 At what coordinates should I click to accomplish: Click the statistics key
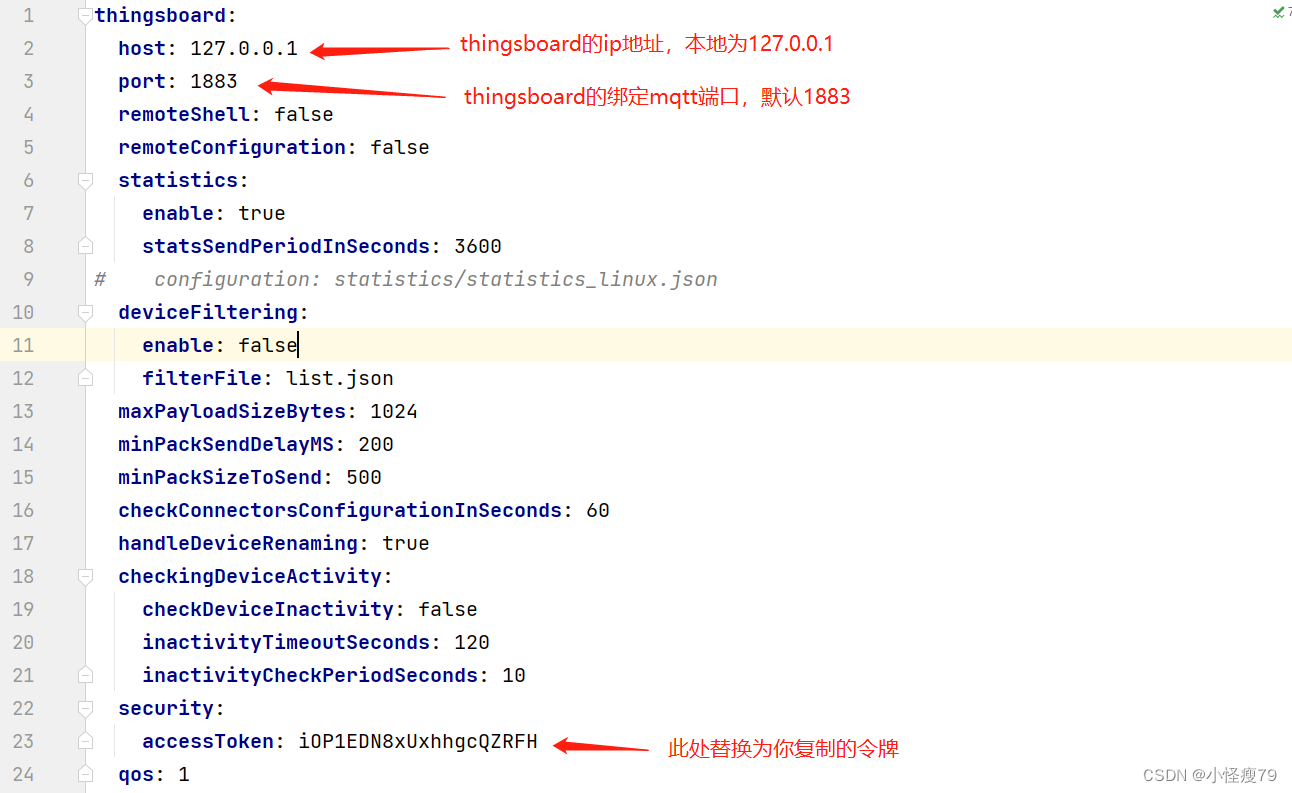click(x=178, y=181)
